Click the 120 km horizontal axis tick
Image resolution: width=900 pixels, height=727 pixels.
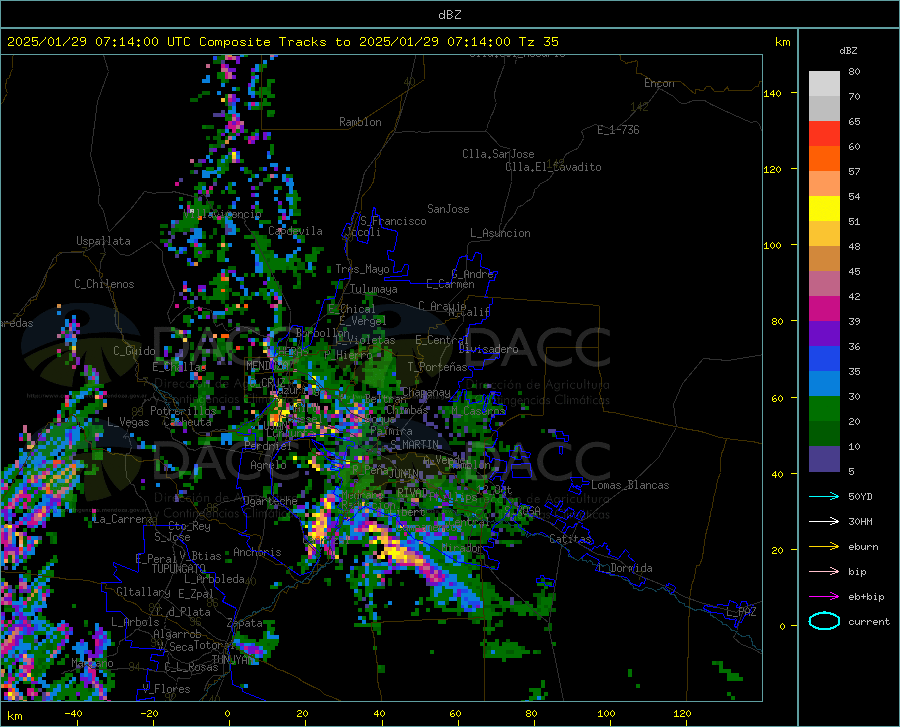(682, 714)
